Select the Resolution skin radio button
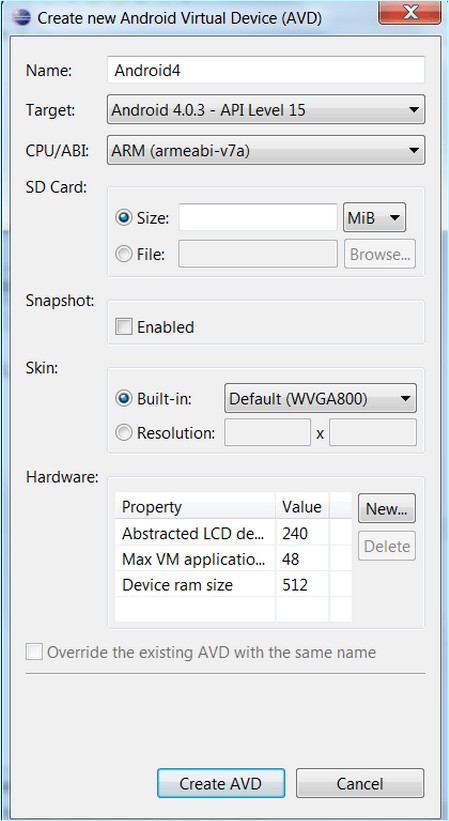The image size is (449, 821). tap(124, 433)
